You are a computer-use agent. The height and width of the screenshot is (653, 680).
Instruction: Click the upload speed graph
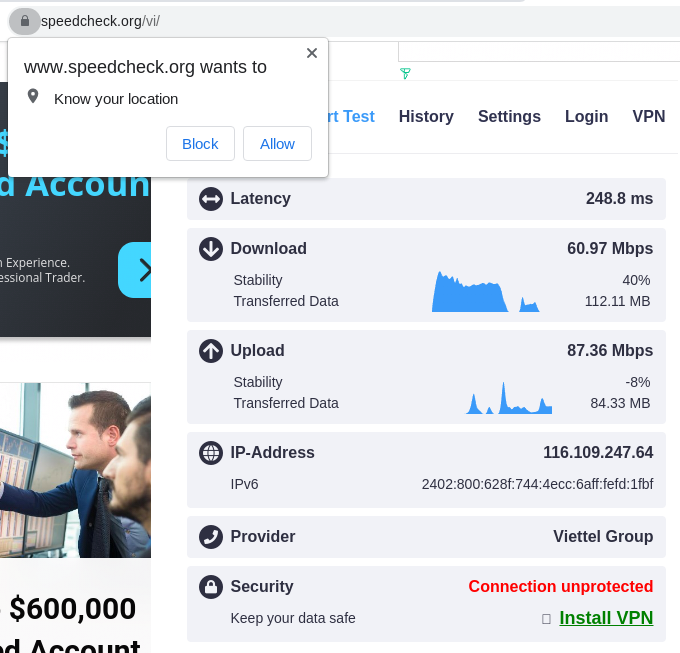[509, 398]
